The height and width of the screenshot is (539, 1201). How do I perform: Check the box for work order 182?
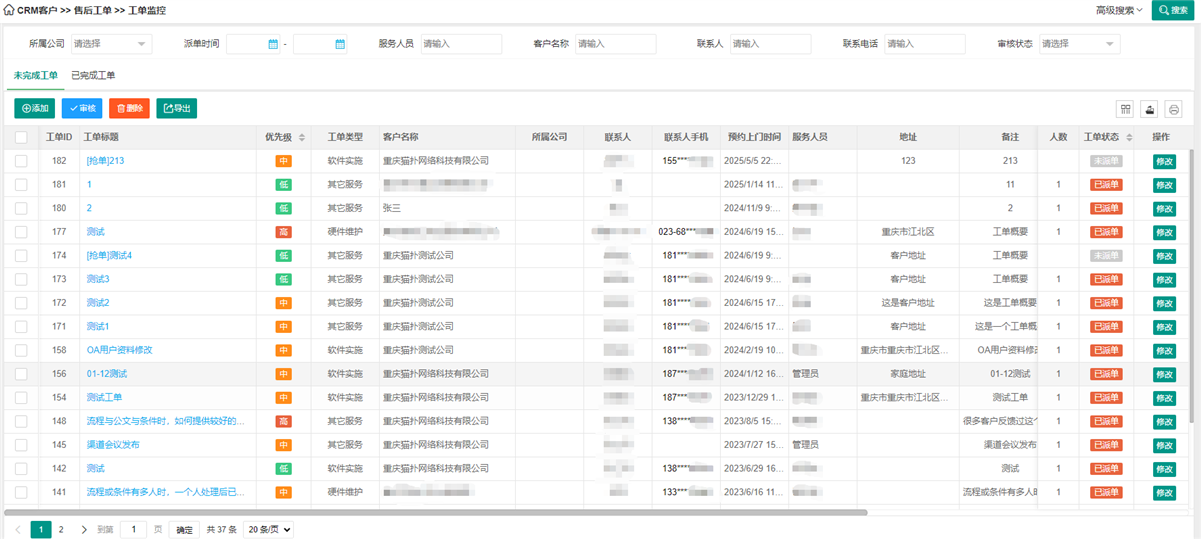[x=21, y=160]
